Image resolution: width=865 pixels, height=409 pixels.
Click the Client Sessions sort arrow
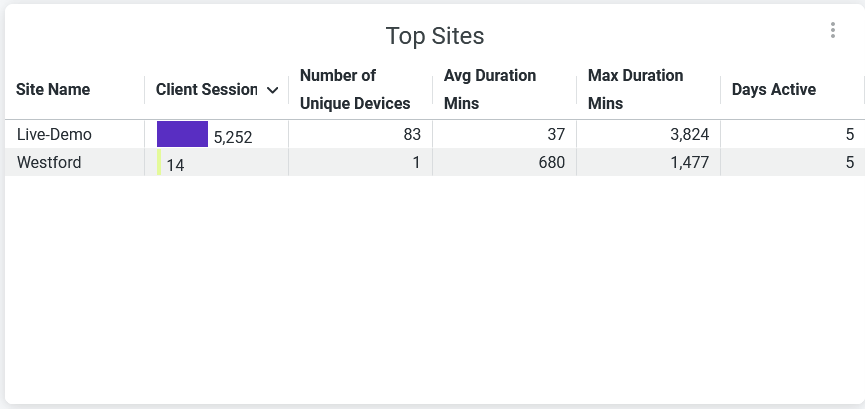coord(273,90)
